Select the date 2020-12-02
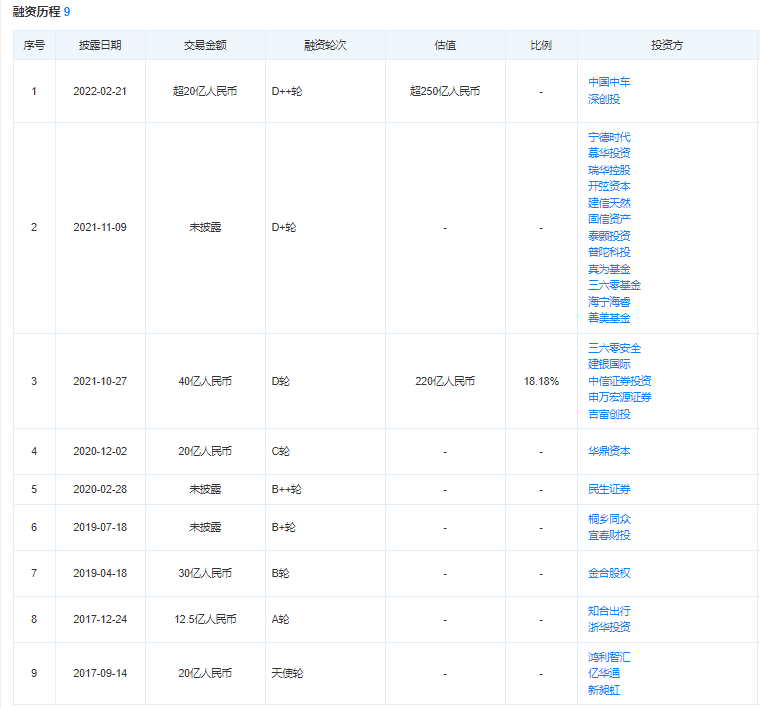 tap(100, 451)
